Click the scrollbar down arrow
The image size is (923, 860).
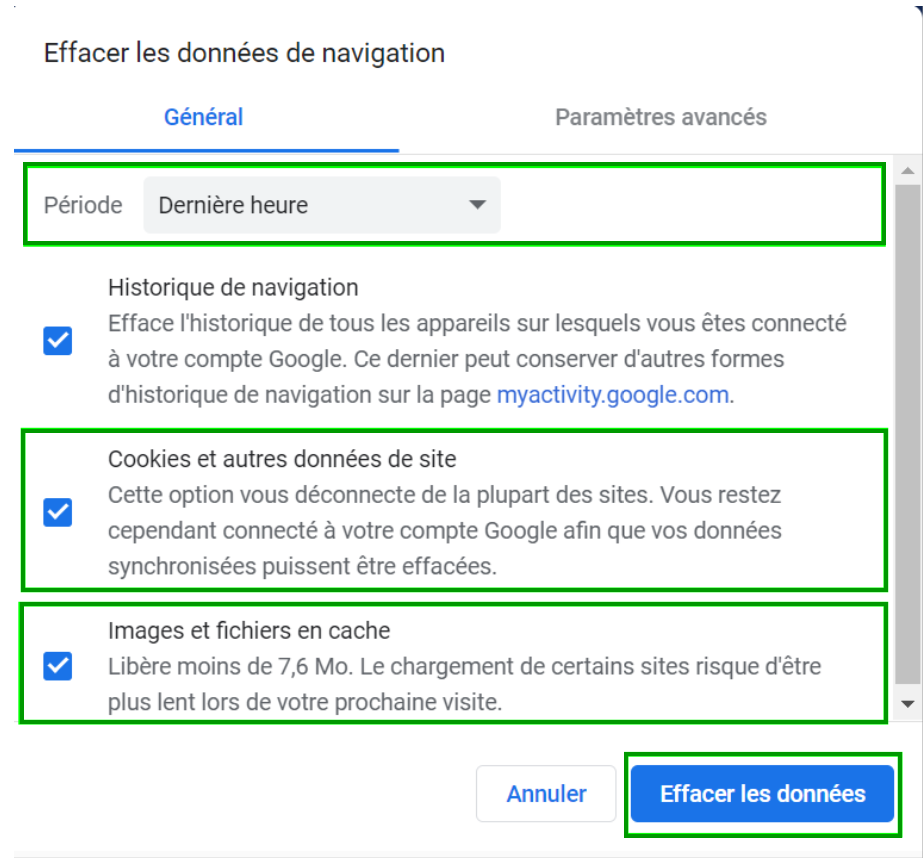pos(908,703)
